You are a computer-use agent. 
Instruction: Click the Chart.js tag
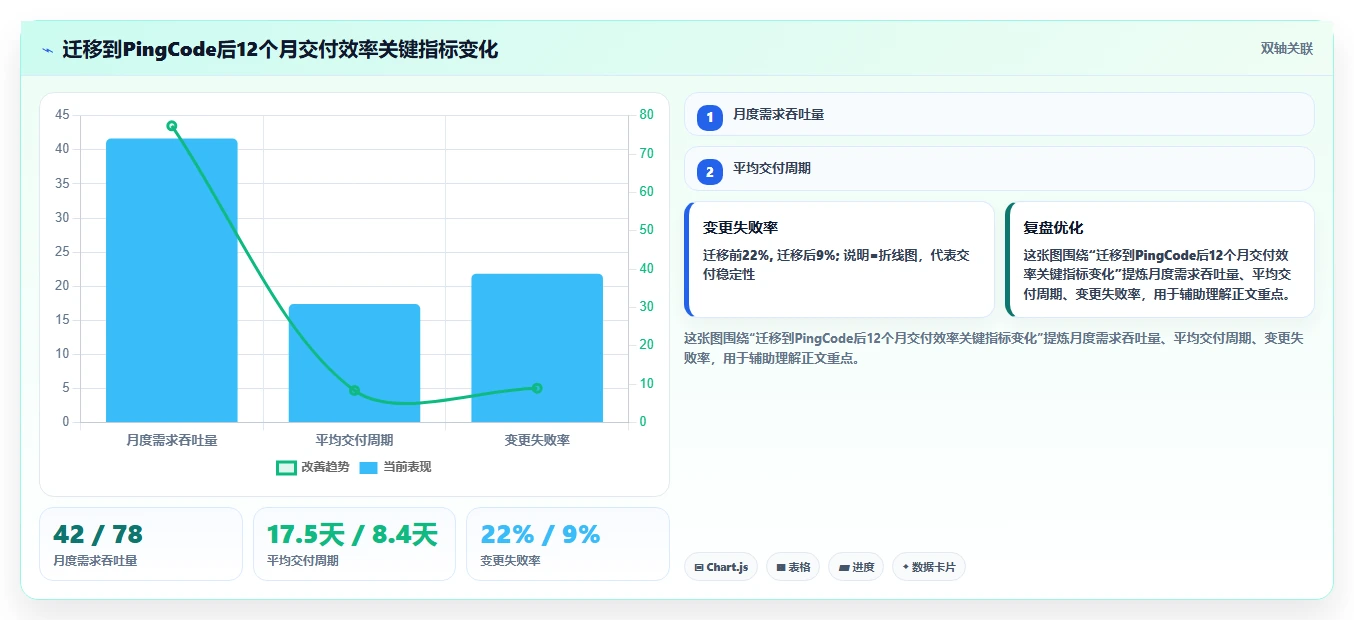click(x=721, y=567)
